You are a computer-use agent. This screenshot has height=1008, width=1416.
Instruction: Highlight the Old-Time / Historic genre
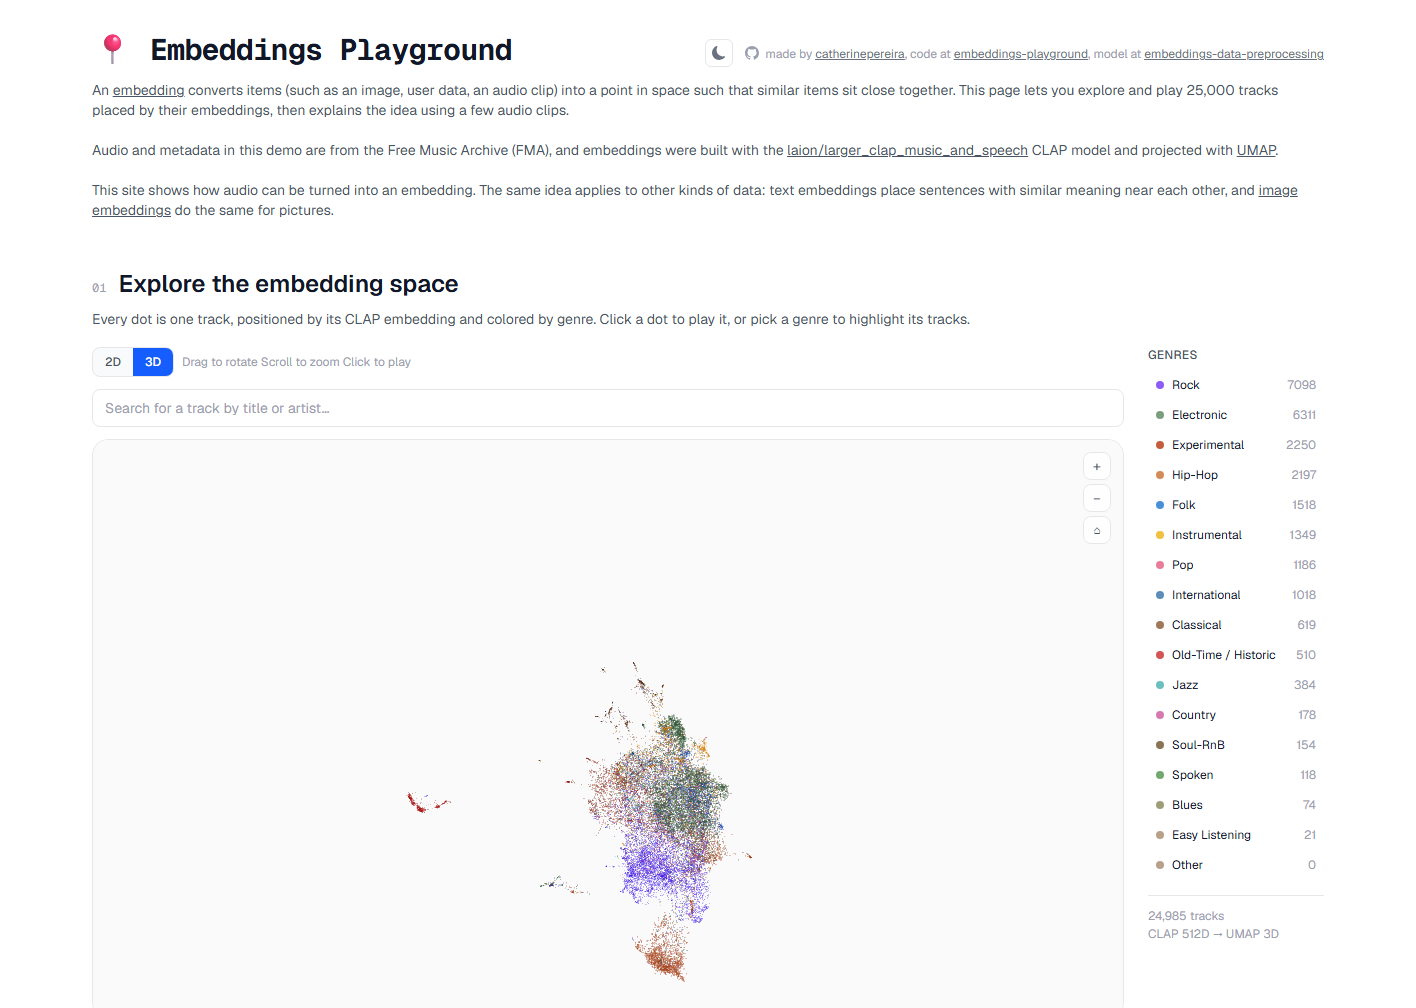(1236, 655)
